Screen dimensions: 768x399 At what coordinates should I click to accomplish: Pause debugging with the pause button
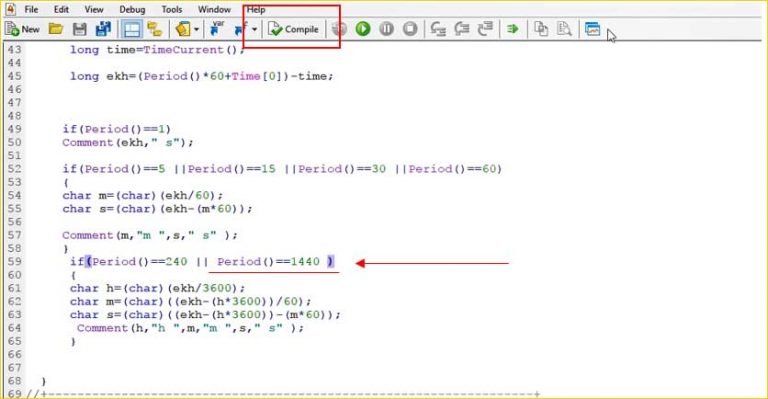coord(386,29)
